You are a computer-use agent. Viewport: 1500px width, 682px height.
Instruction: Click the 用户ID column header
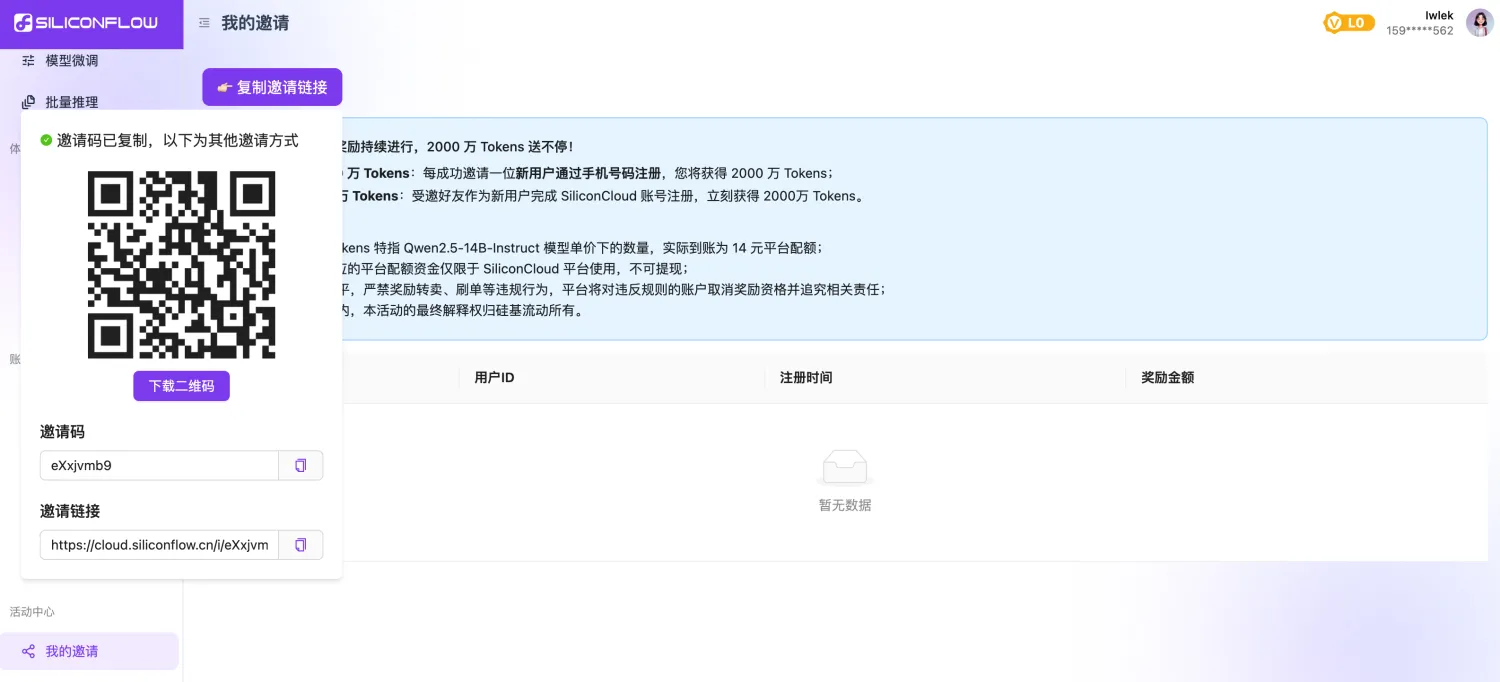point(494,378)
